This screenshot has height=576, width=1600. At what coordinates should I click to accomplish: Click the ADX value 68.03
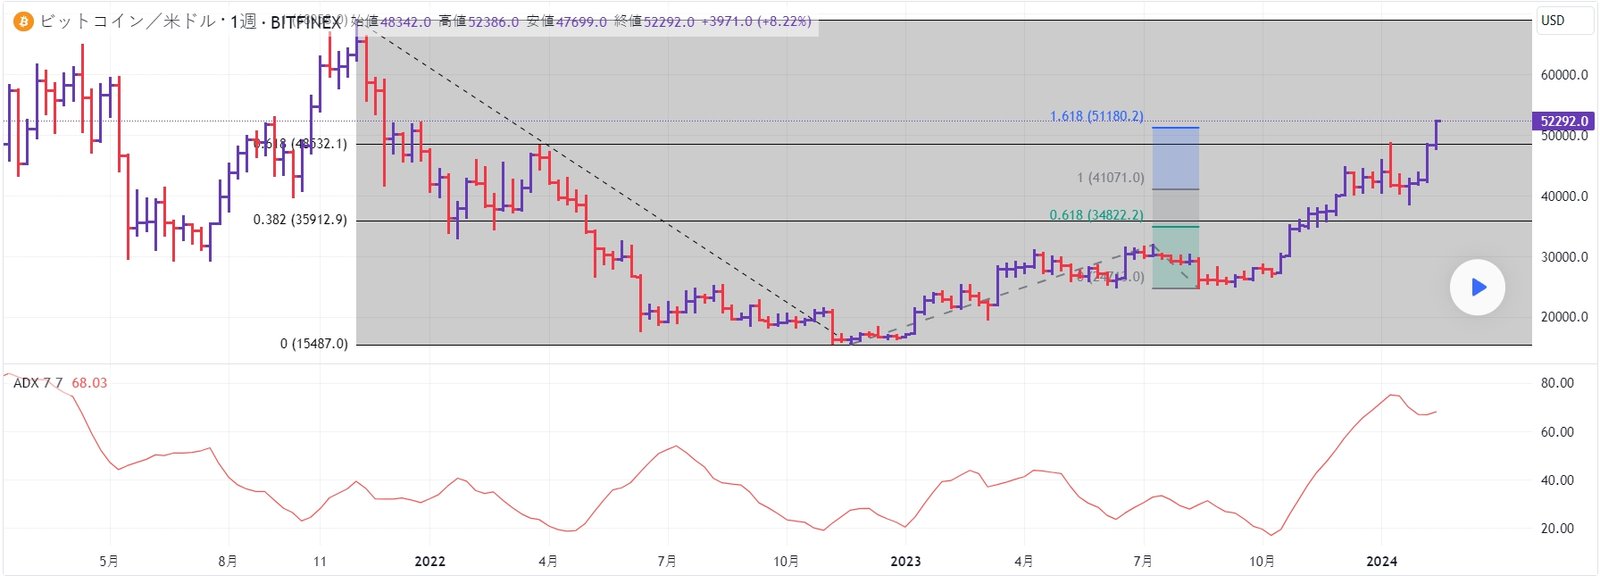tap(89, 383)
